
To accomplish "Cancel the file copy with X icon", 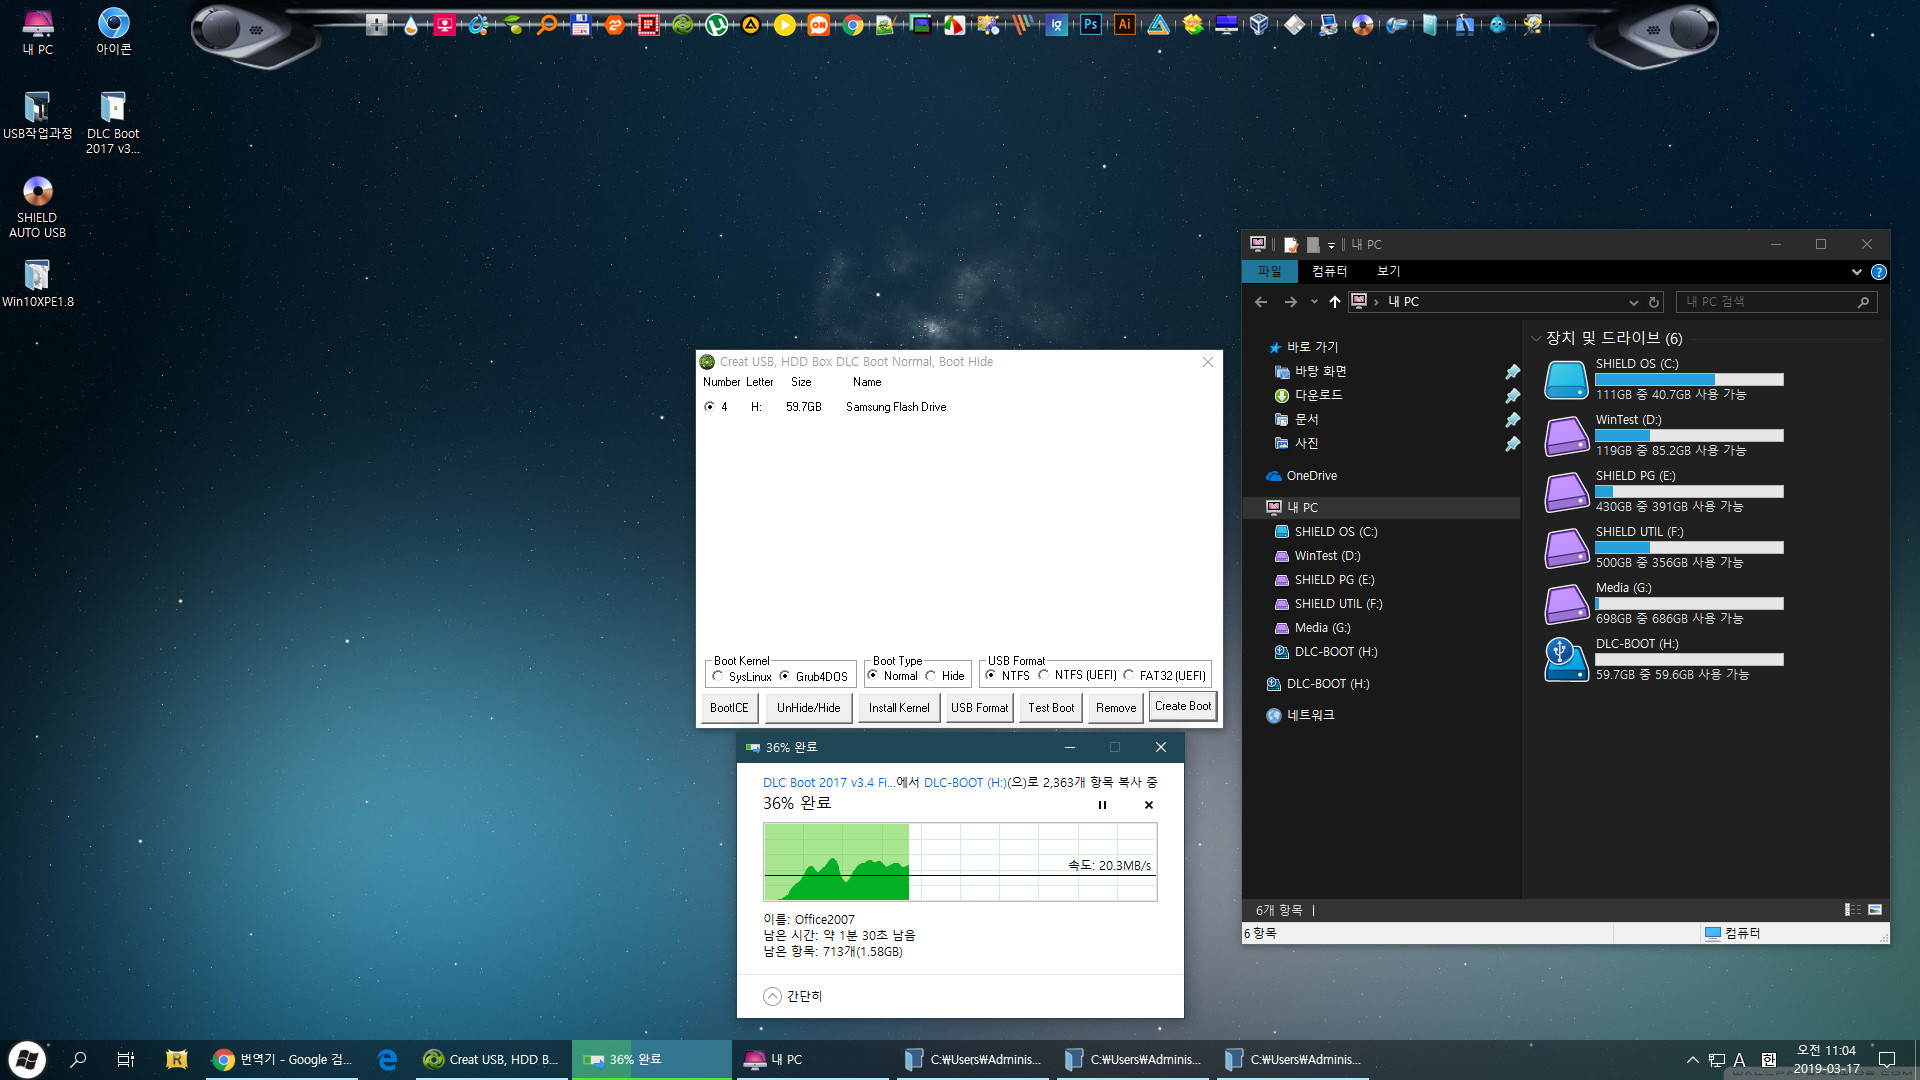I will coord(1149,805).
